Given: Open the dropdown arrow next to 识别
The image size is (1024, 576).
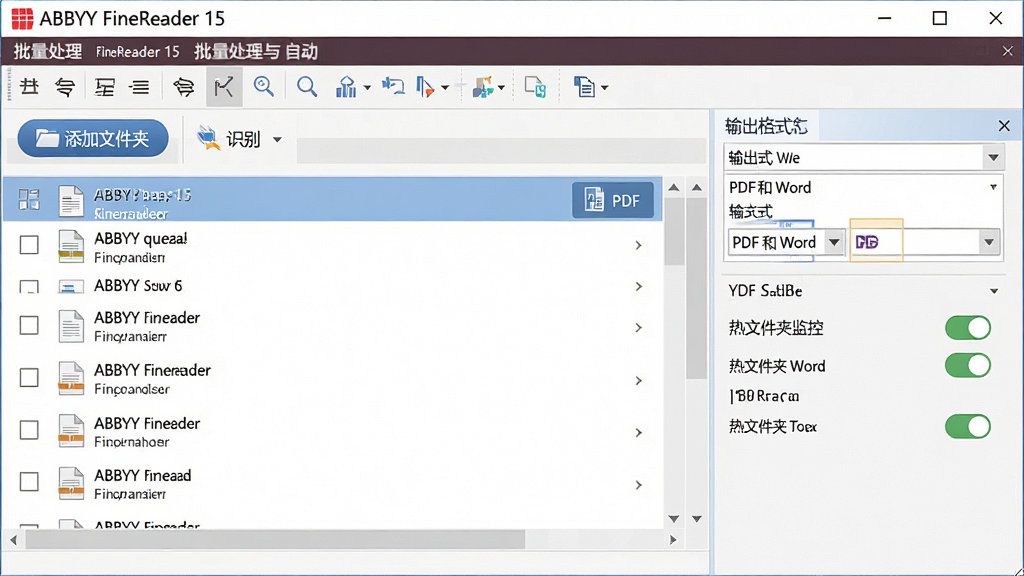Looking at the screenshot, I should click(x=278, y=139).
